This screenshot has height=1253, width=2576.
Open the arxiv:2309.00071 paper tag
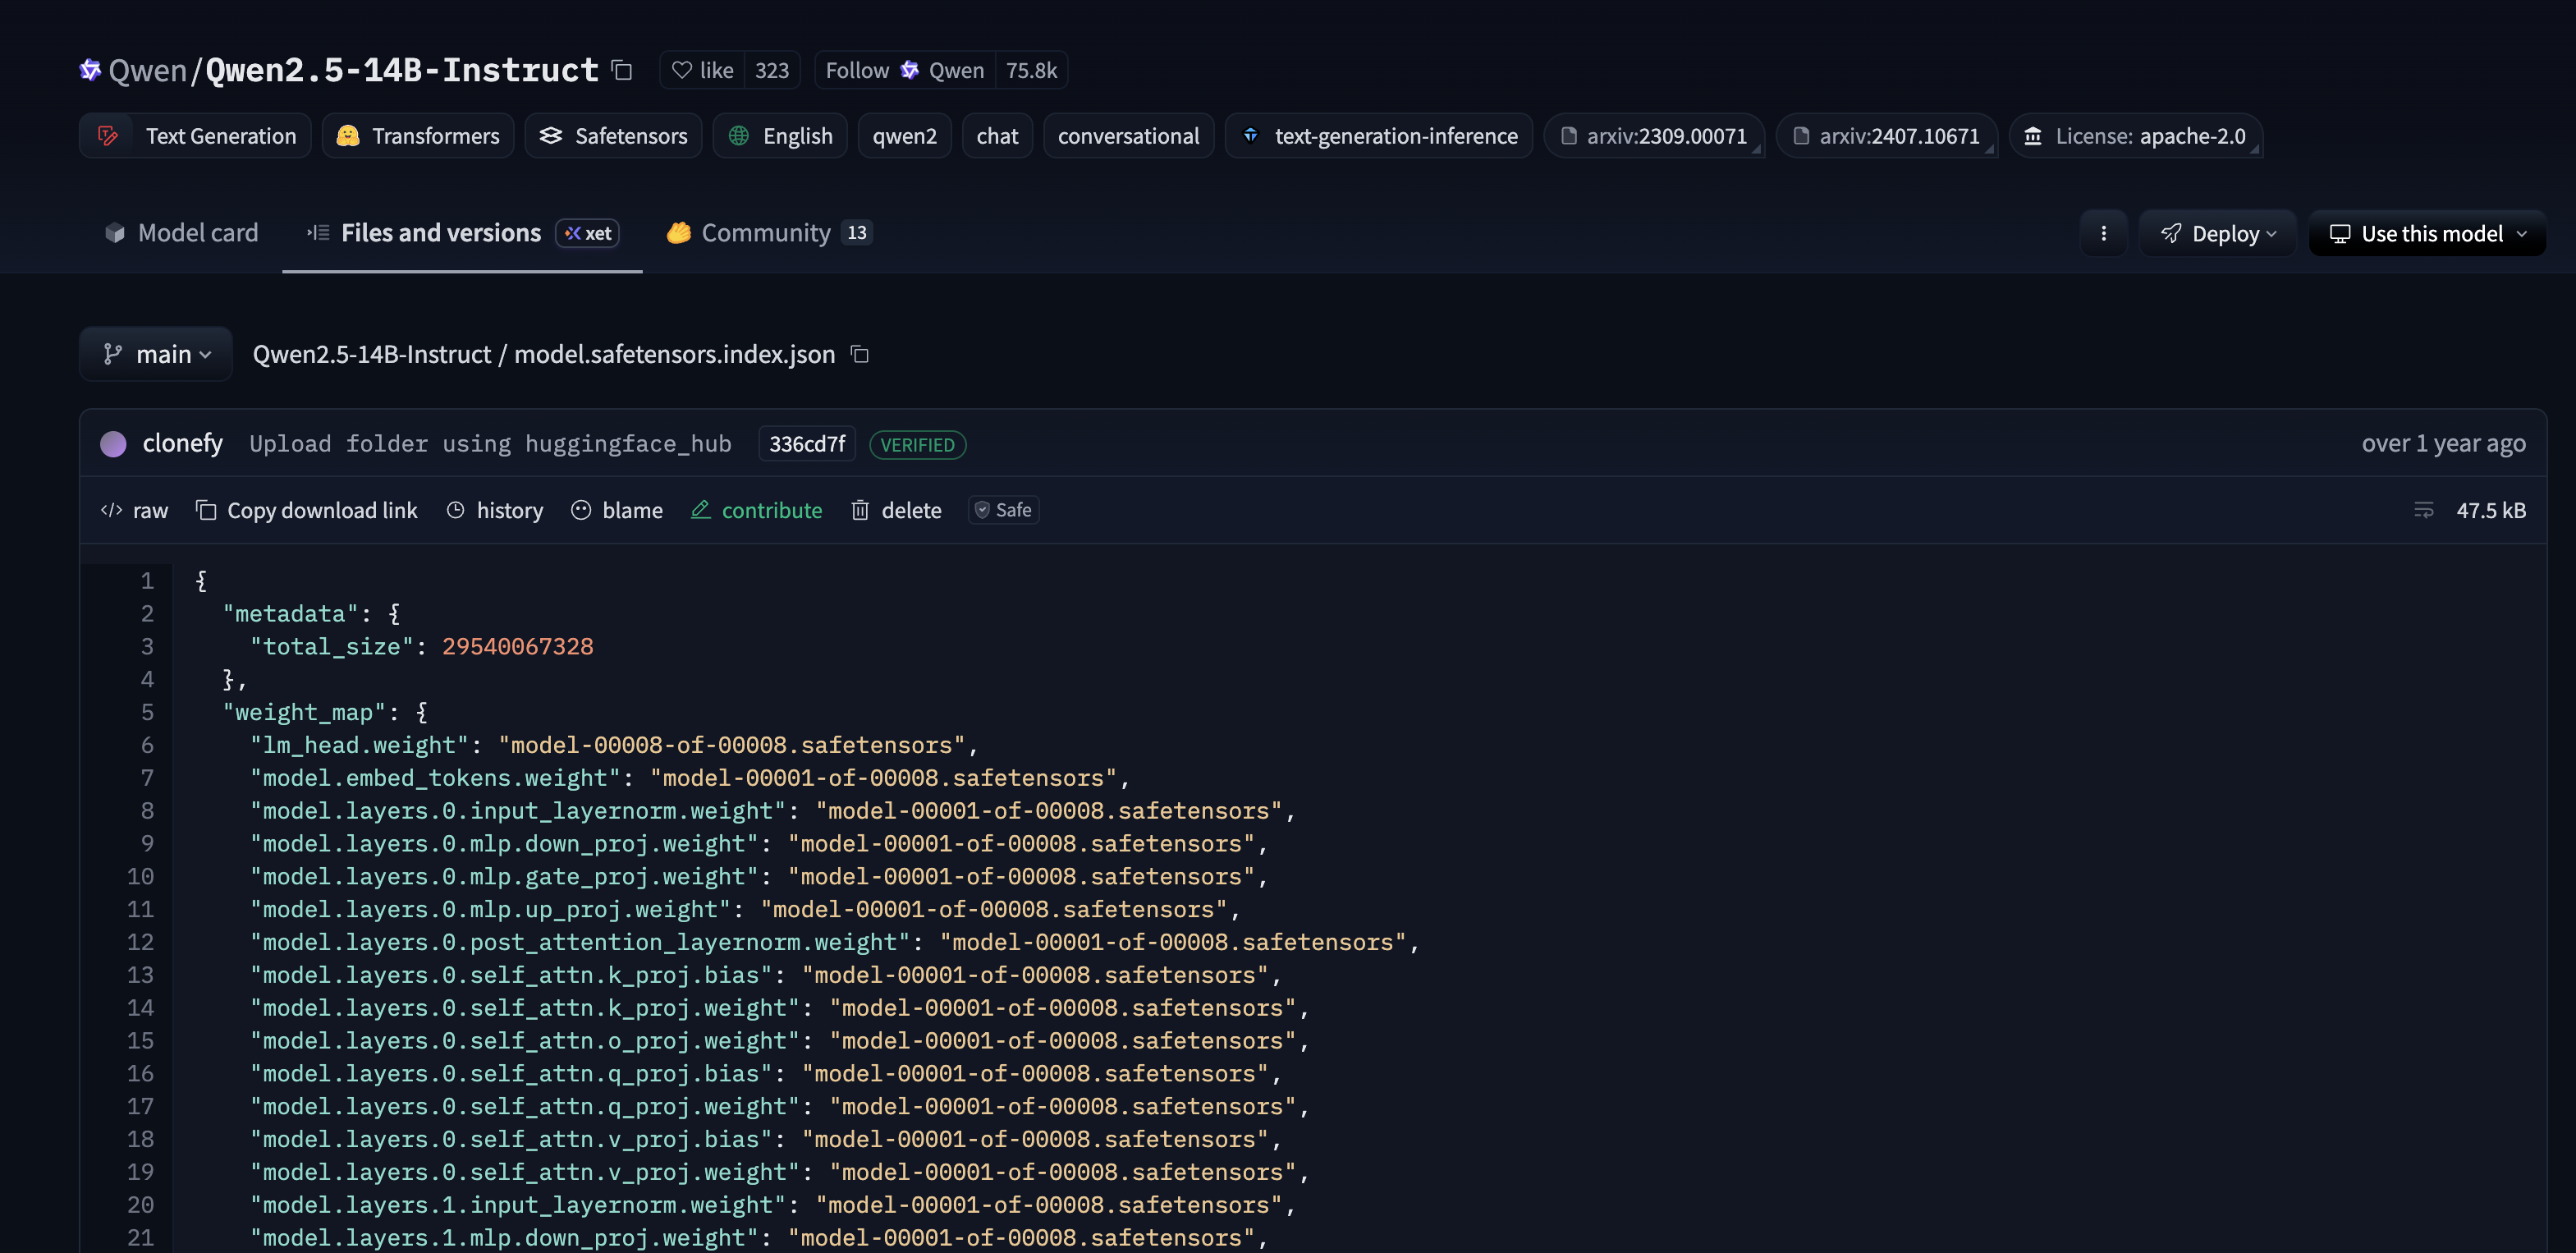pyautogui.click(x=1654, y=135)
